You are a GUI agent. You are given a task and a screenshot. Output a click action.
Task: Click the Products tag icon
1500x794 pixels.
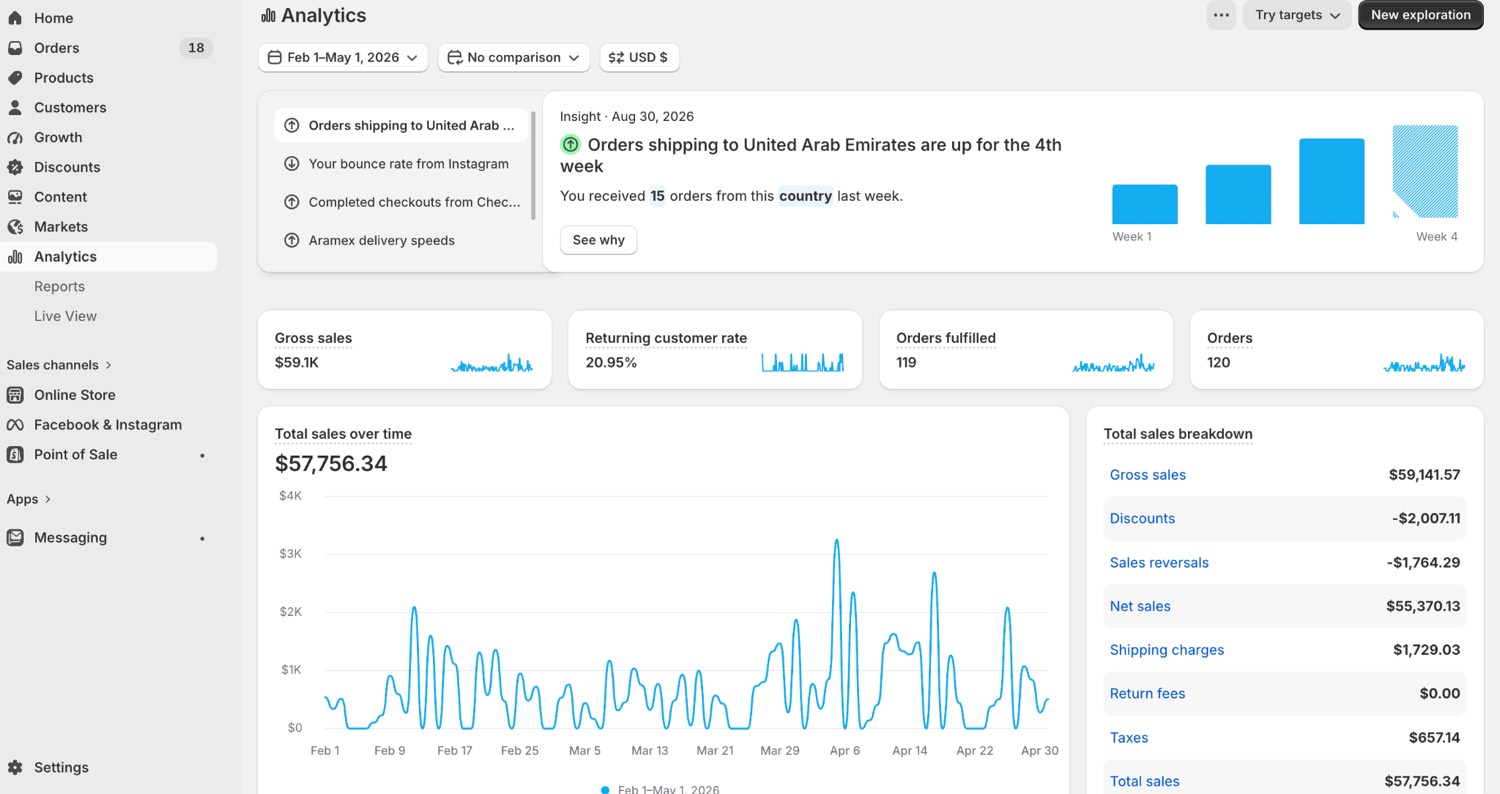coord(15,78)
